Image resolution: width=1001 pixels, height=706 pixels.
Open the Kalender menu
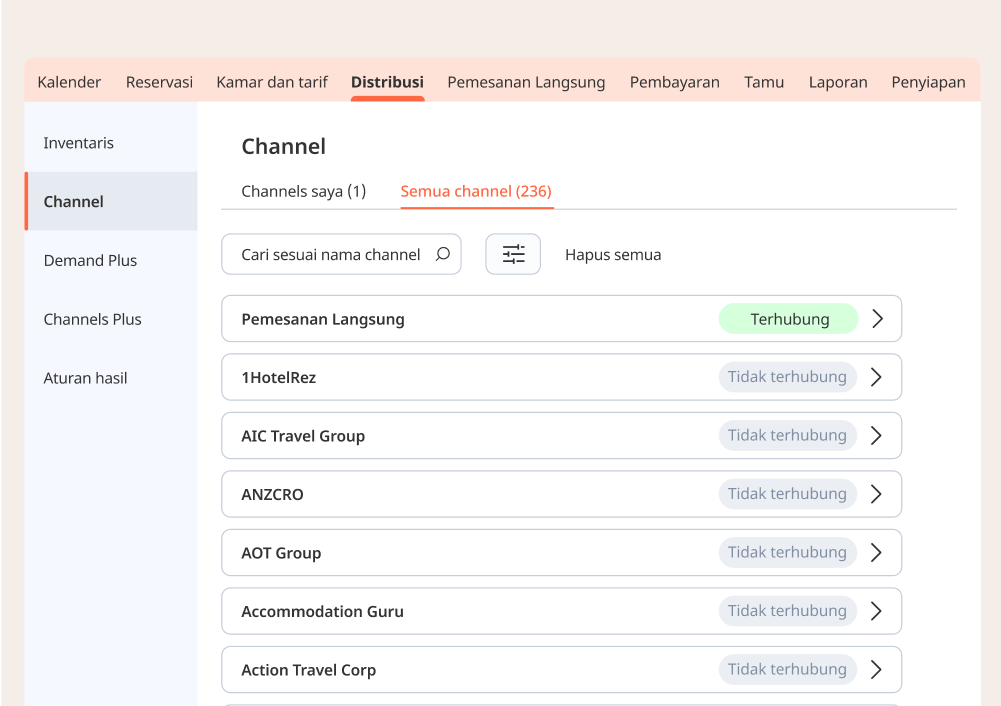coord(69,82)
